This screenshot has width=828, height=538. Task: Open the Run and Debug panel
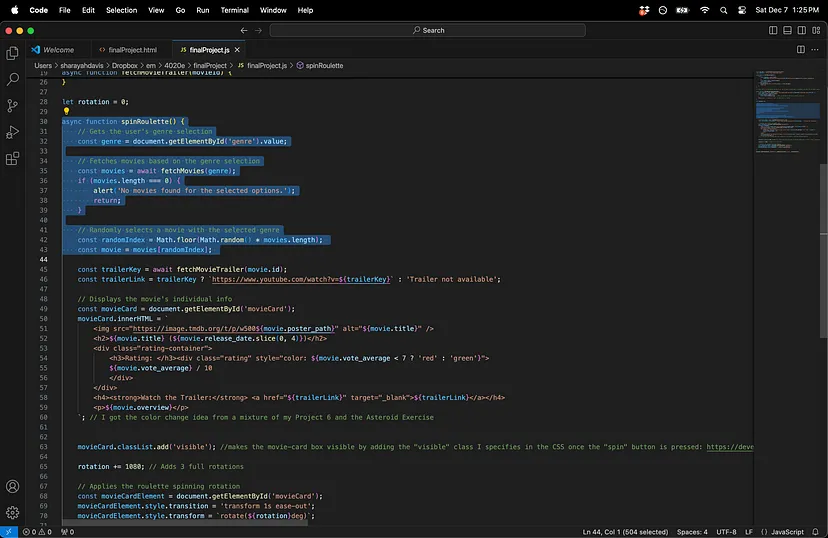(x=13, y=132)
